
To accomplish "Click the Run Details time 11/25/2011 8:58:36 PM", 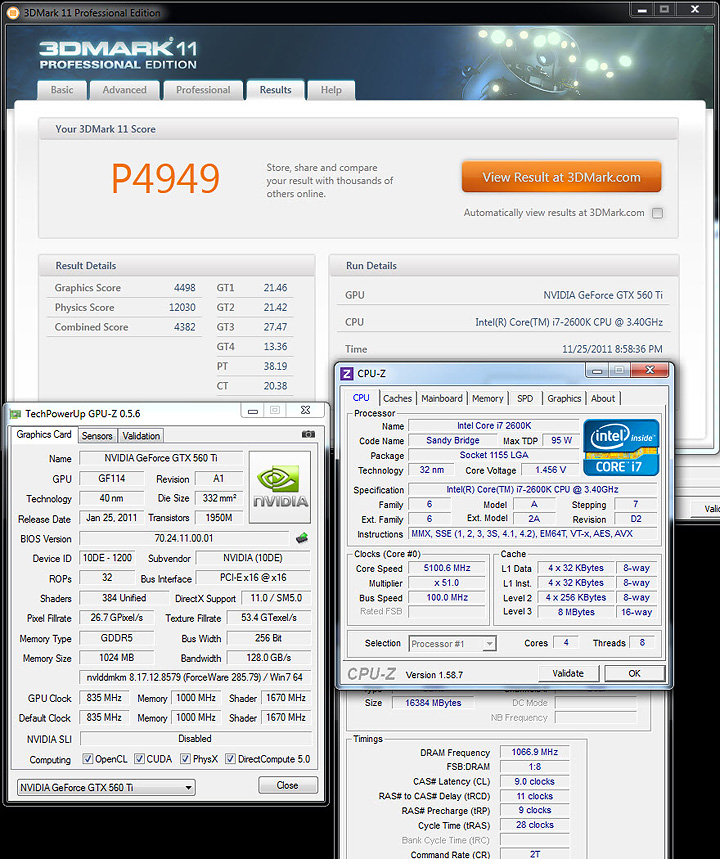I will [x=612, y=349].
